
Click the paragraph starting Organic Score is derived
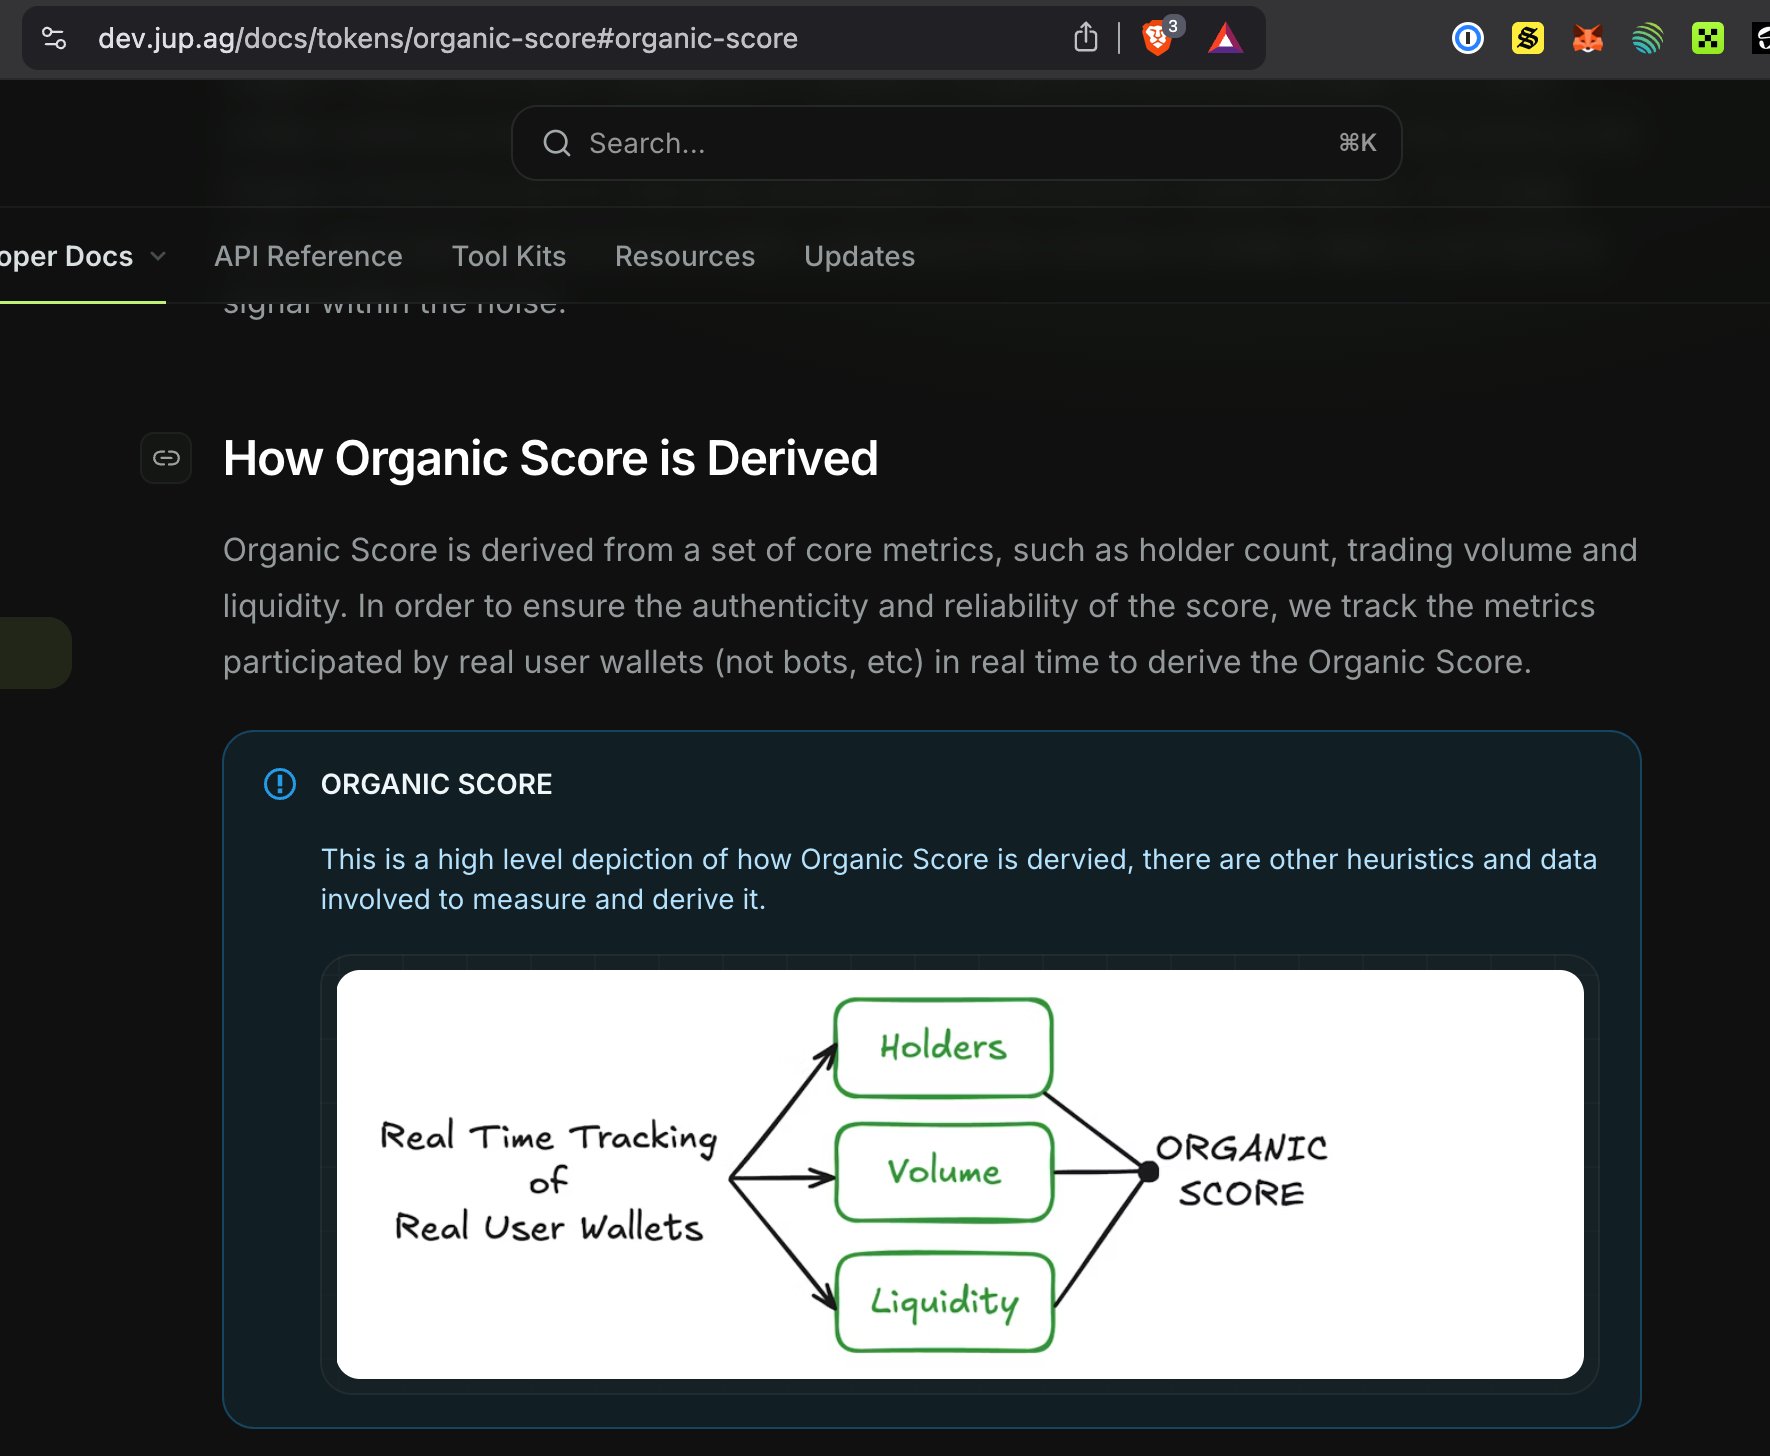coord(930,606)
